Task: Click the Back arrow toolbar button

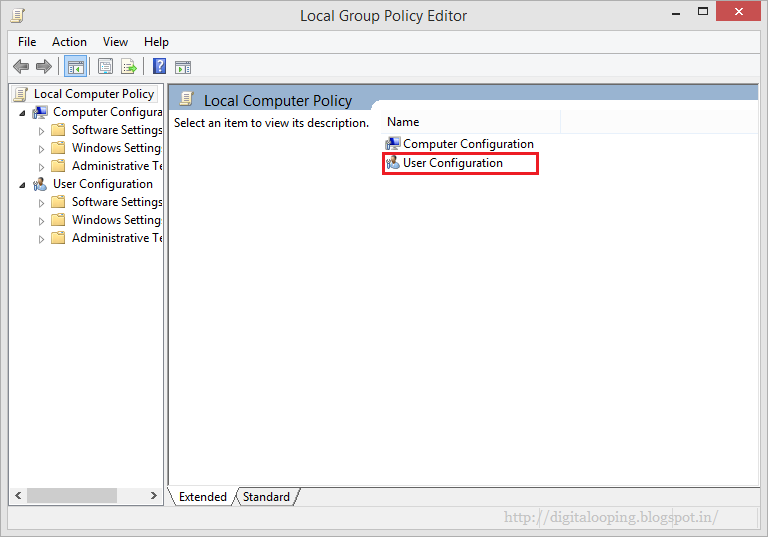Action: (x=21, y=66)
